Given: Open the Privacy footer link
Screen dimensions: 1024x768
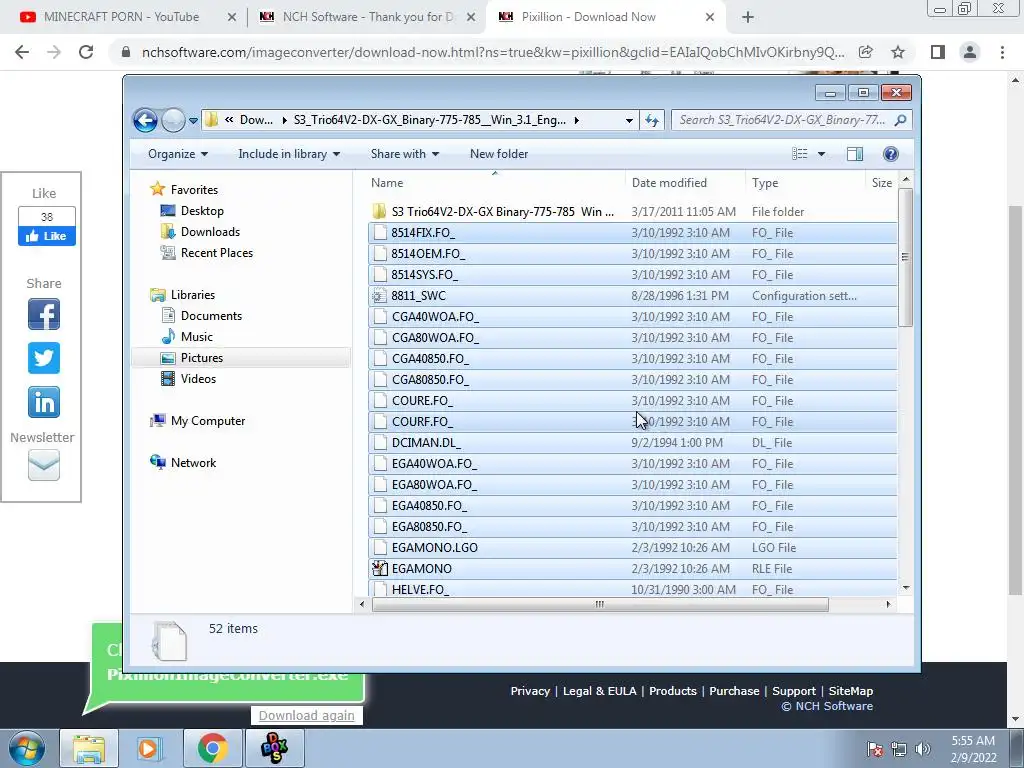Looking at the screenshot, I should [530, 691].
